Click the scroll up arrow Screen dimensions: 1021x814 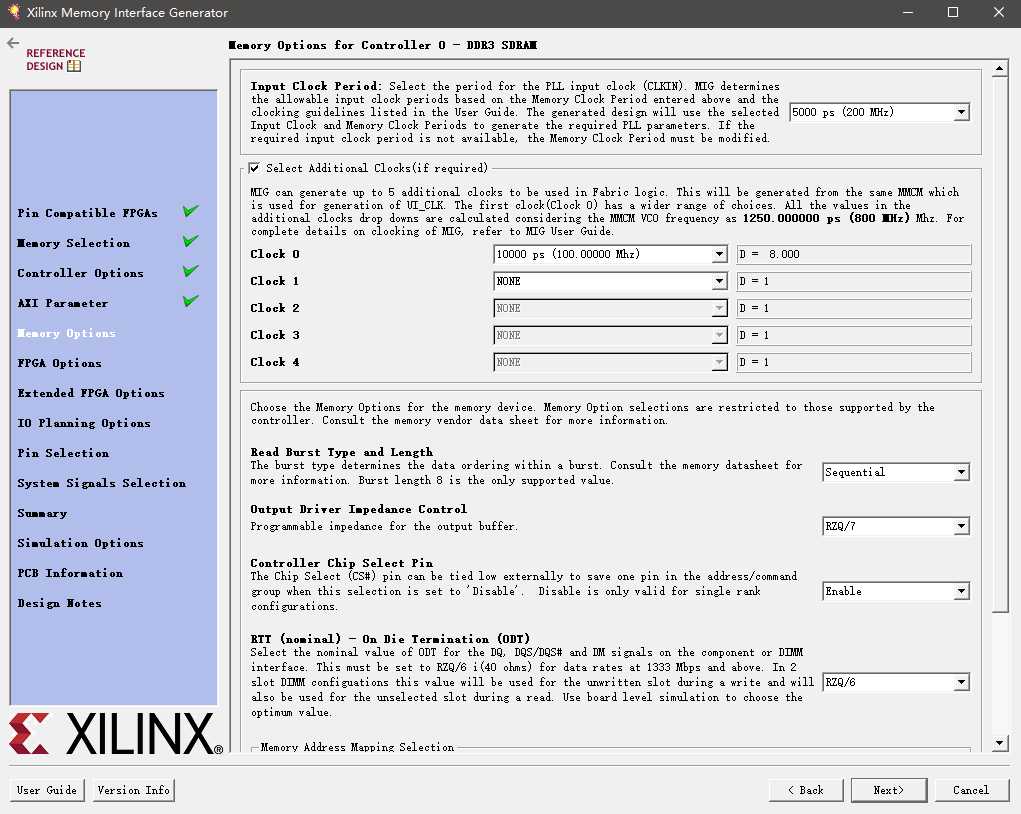pos(1000,68)
